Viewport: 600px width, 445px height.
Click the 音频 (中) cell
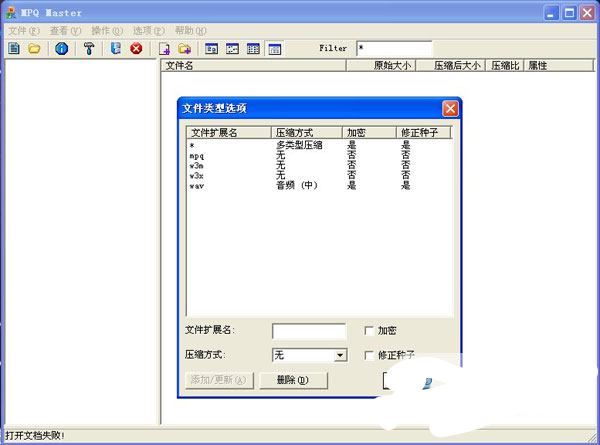[297, 186]
